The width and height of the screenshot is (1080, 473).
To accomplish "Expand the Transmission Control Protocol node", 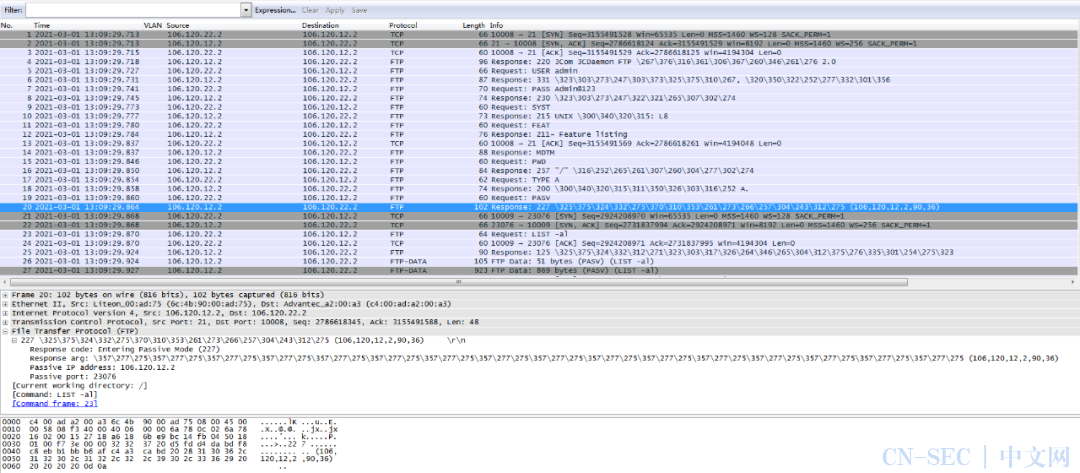I will pos(6,322).
